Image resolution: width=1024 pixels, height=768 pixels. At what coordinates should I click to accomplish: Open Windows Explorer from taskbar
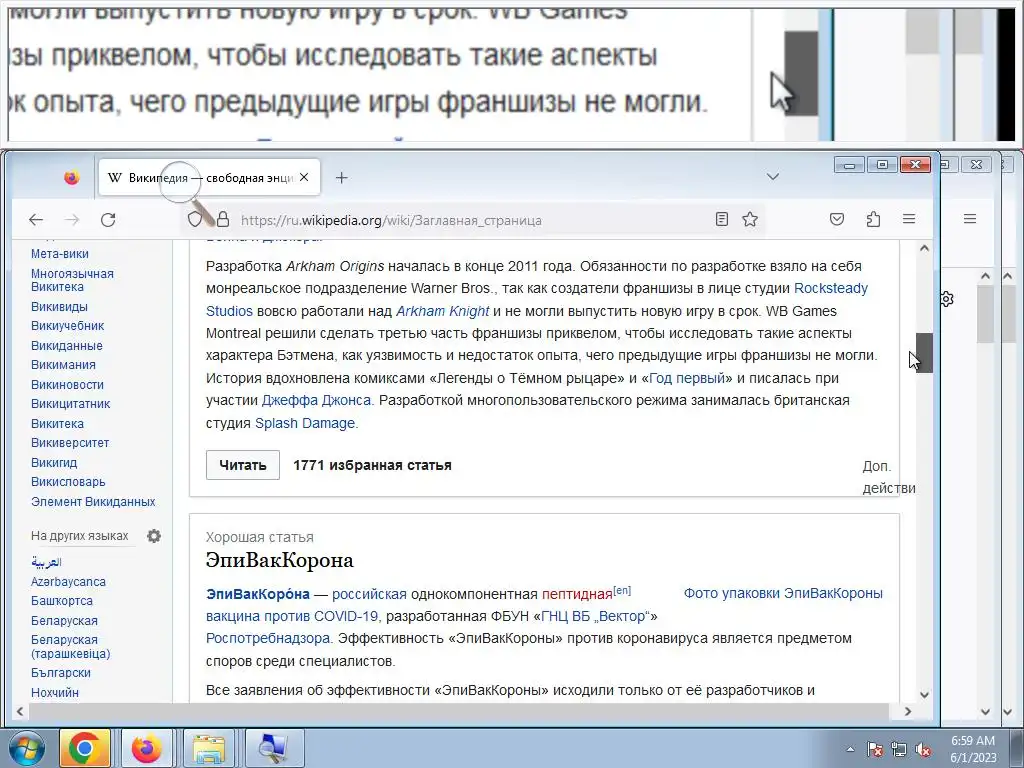208,748
